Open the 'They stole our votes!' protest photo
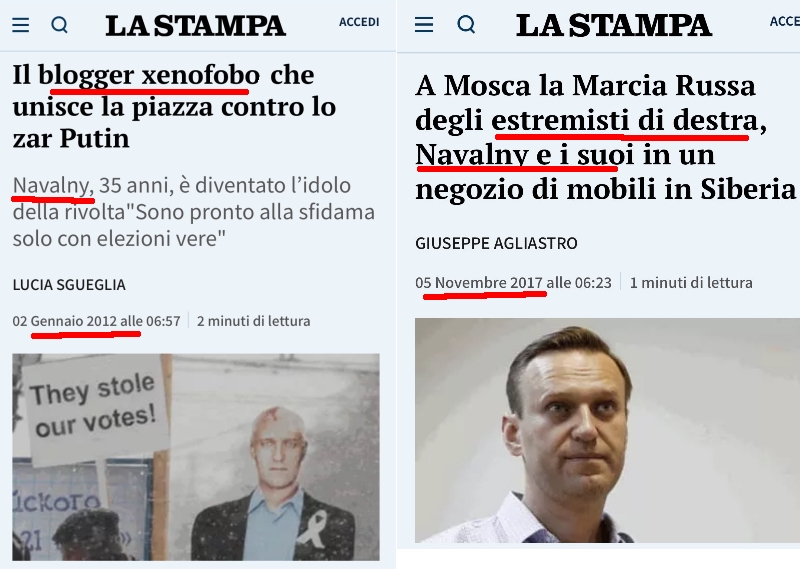The image size is (800, 572). coord(196,457)
